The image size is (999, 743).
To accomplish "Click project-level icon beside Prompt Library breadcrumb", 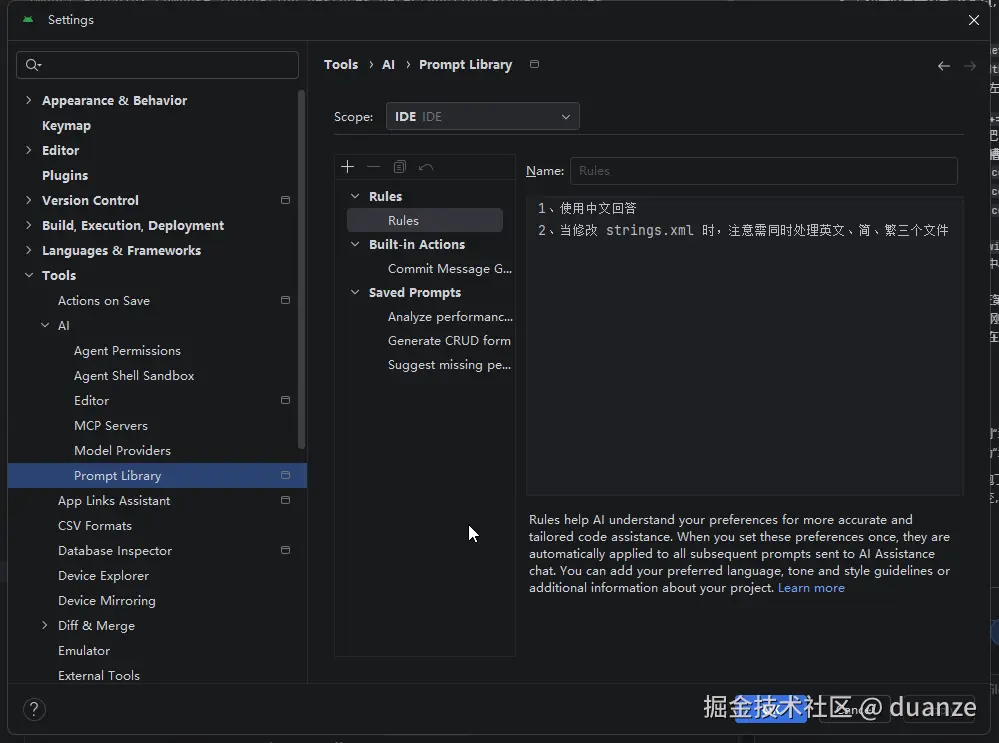I will coord(535,64).
